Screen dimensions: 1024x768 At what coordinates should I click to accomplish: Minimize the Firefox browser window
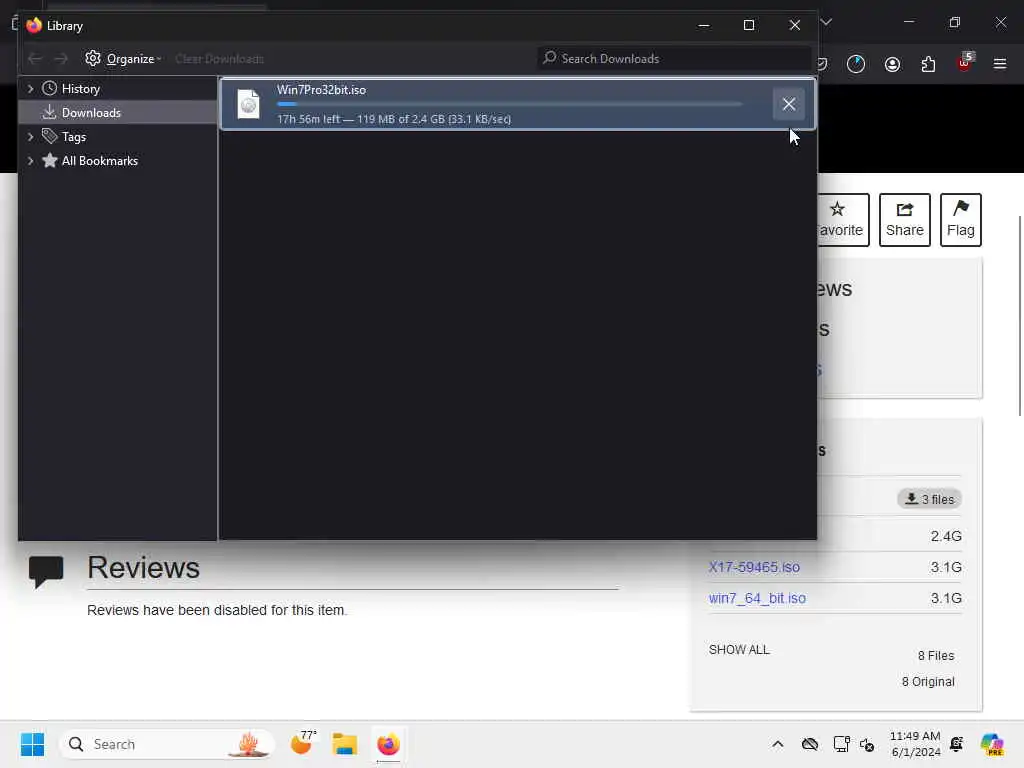[908, 22]
